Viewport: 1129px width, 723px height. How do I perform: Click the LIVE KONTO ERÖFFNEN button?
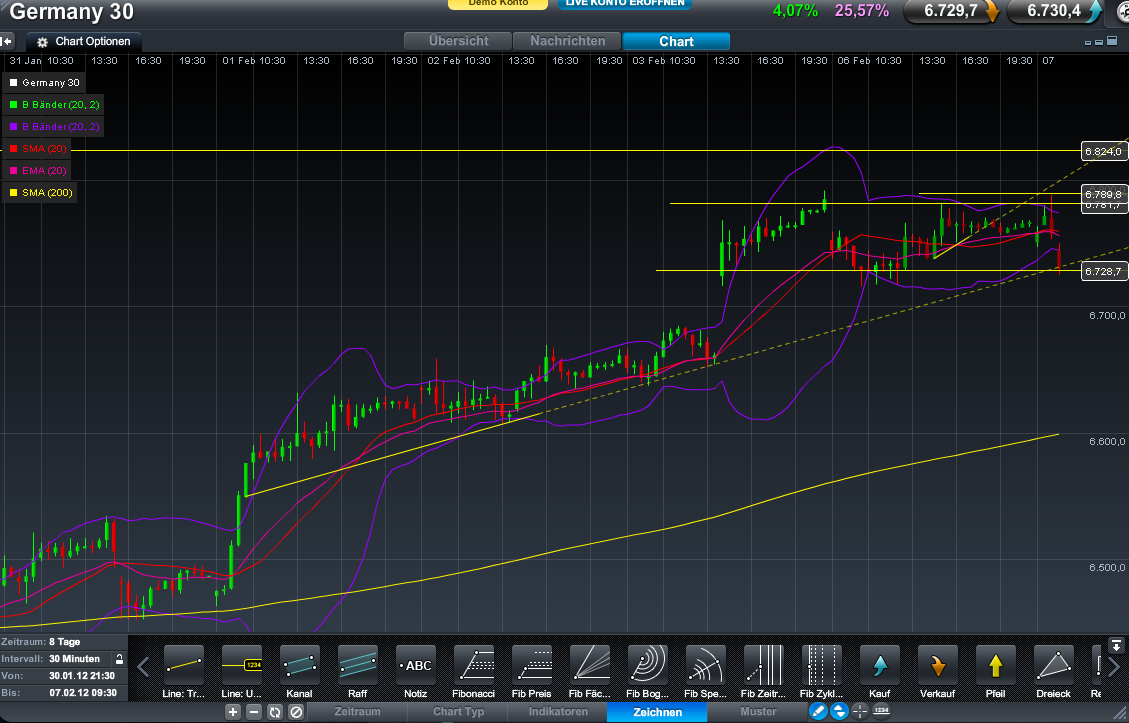tap(625, 4)
